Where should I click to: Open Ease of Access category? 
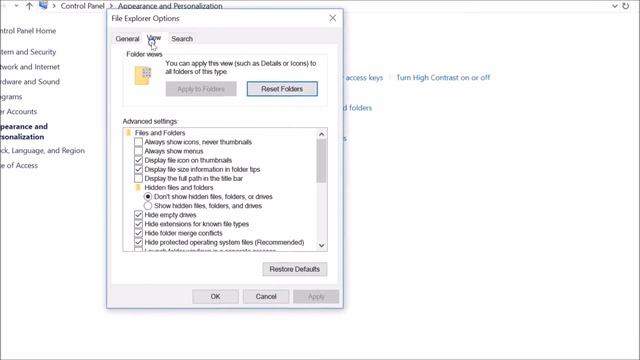19,165
